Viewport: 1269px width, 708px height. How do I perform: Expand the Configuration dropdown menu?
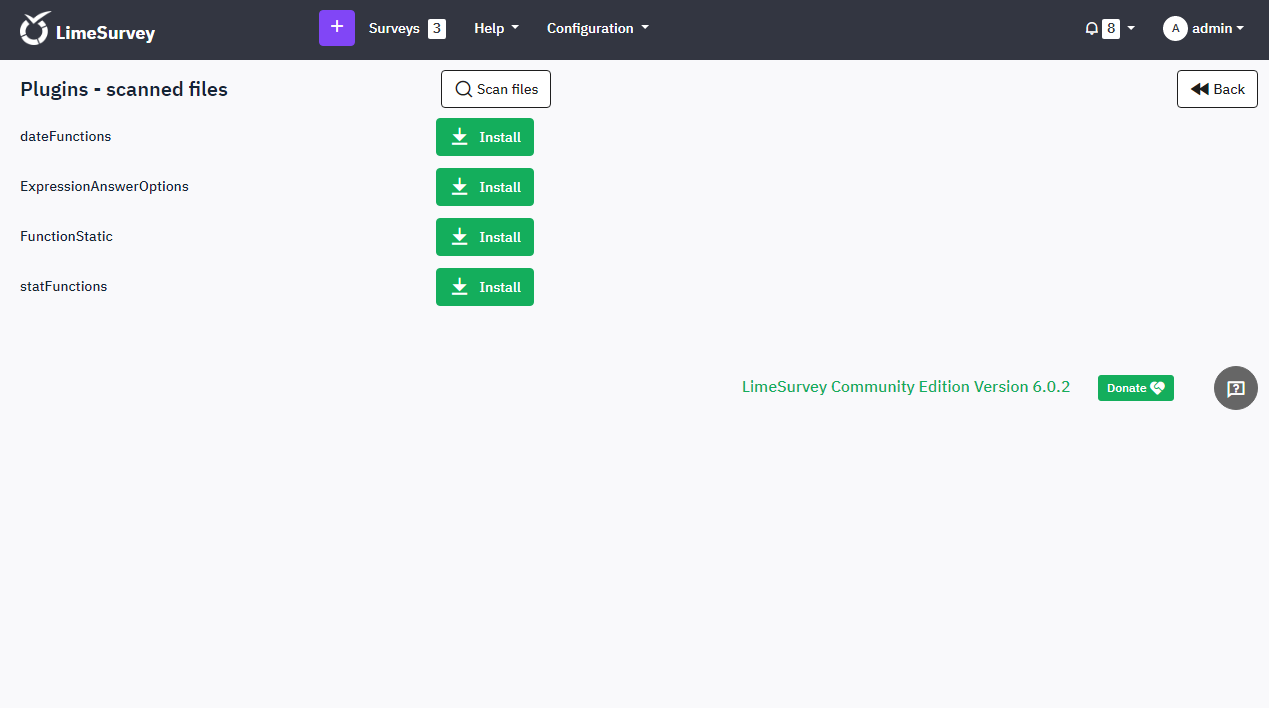click(x=597, y=29)
